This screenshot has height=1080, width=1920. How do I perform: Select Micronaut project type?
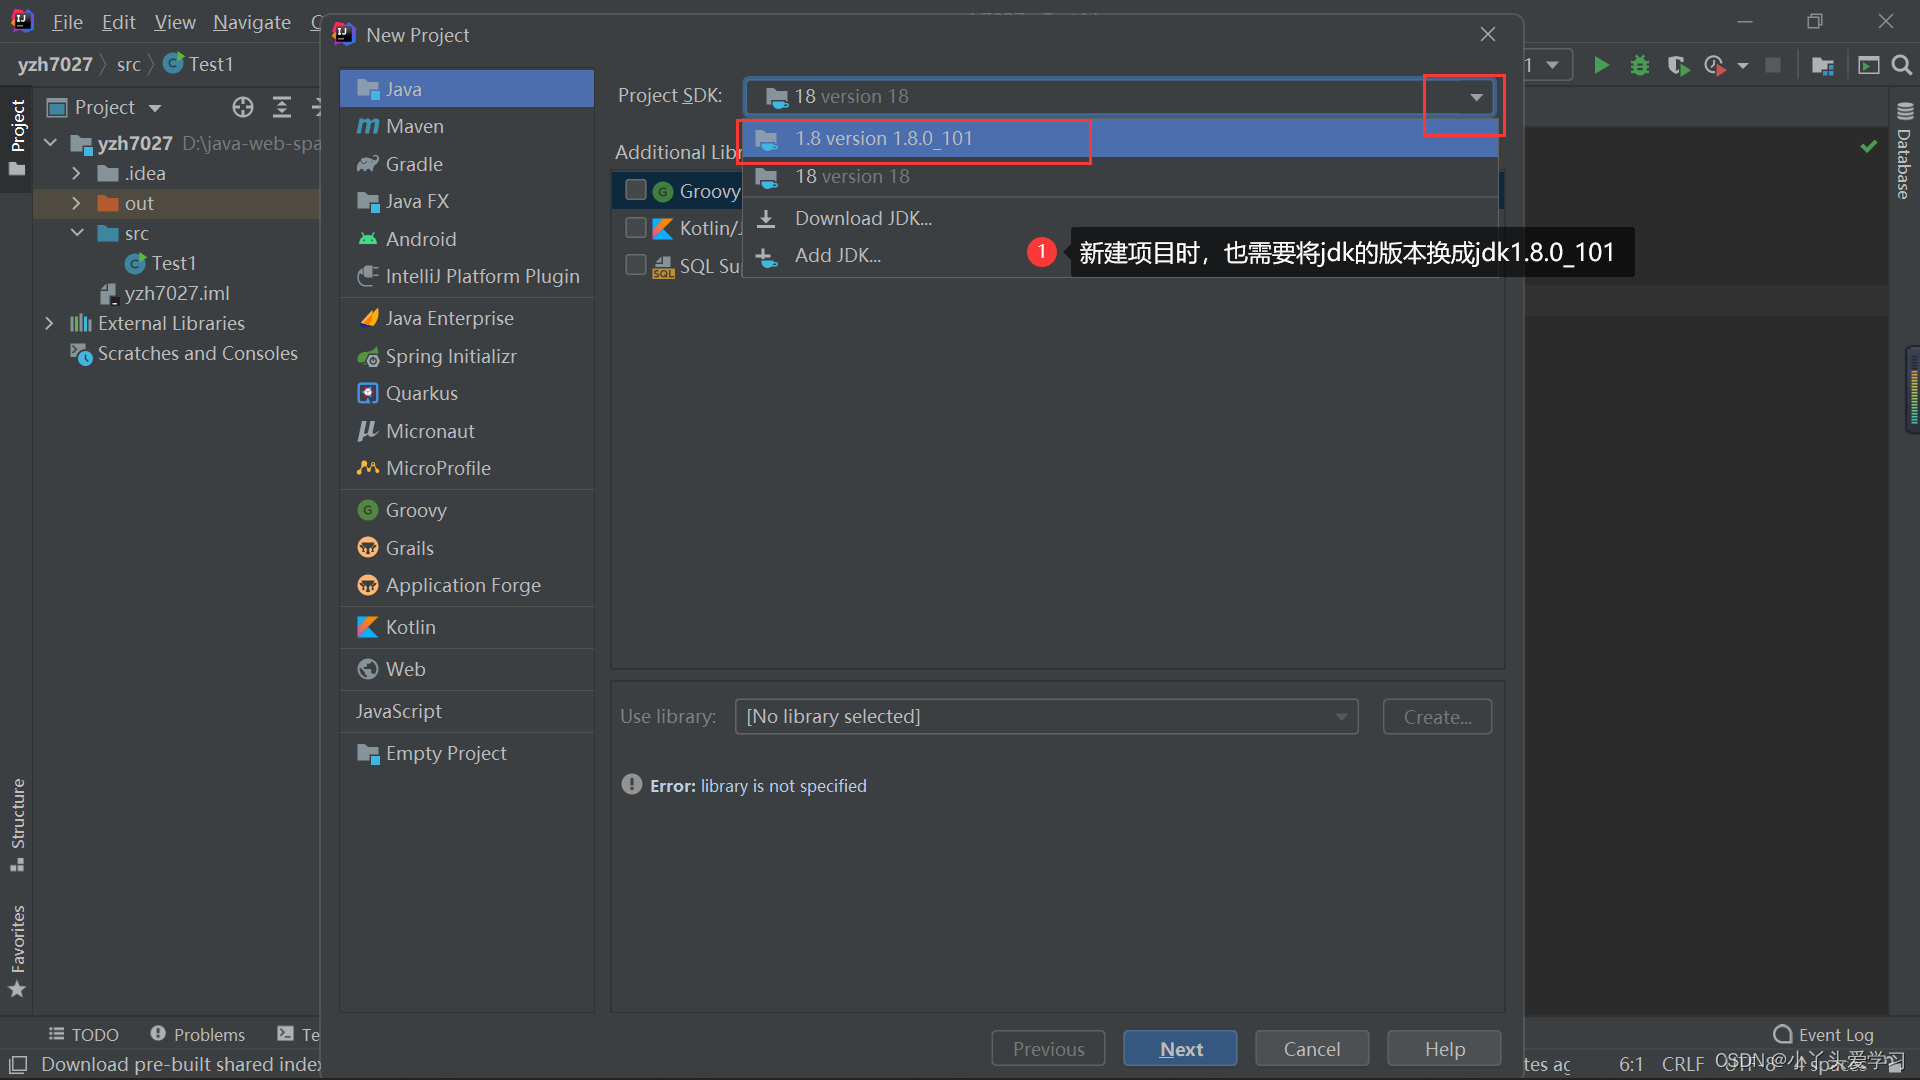pyautogui.click(x=467, y=431)
